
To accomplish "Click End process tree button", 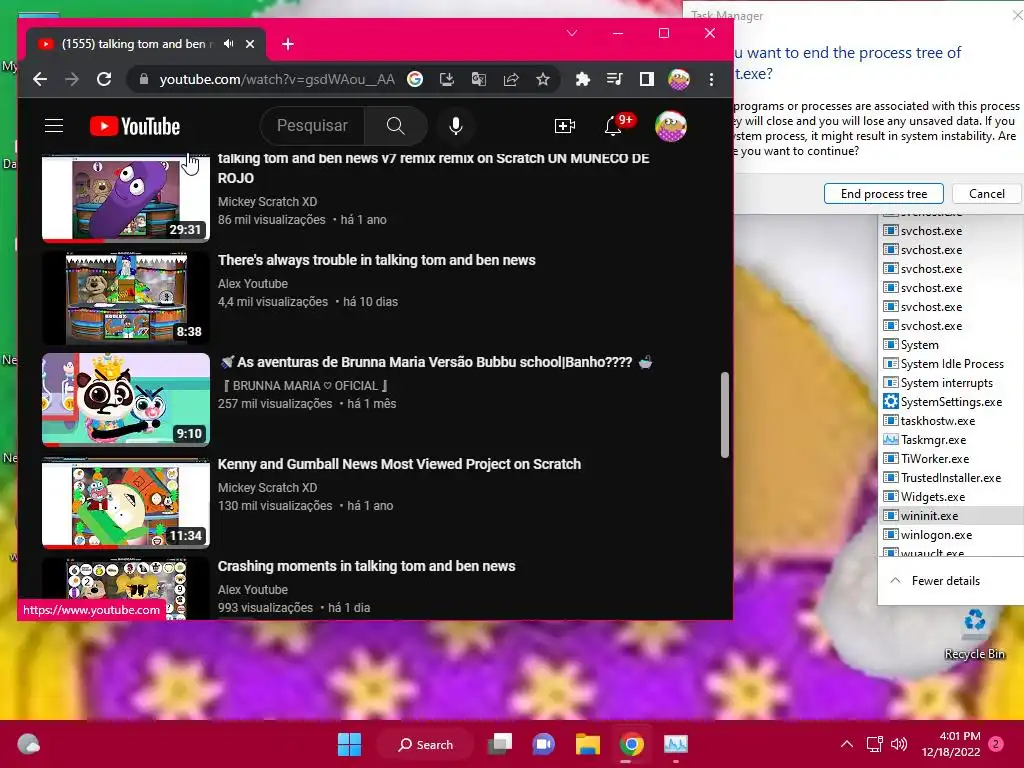I will click(884, 194).
